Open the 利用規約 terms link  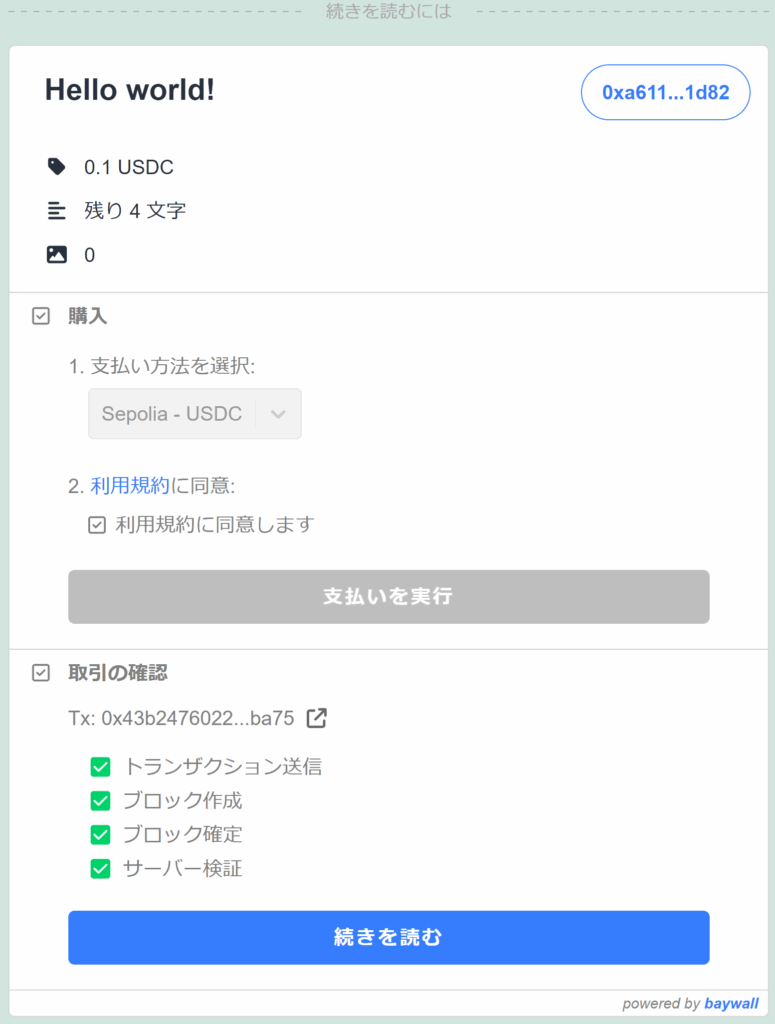pos(130,486)
